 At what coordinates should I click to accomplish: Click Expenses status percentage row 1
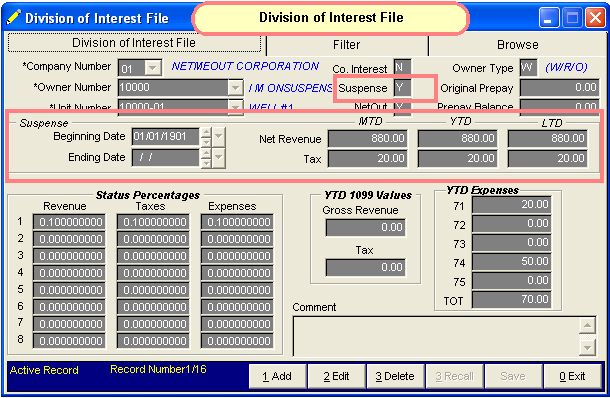coord(237,222)
